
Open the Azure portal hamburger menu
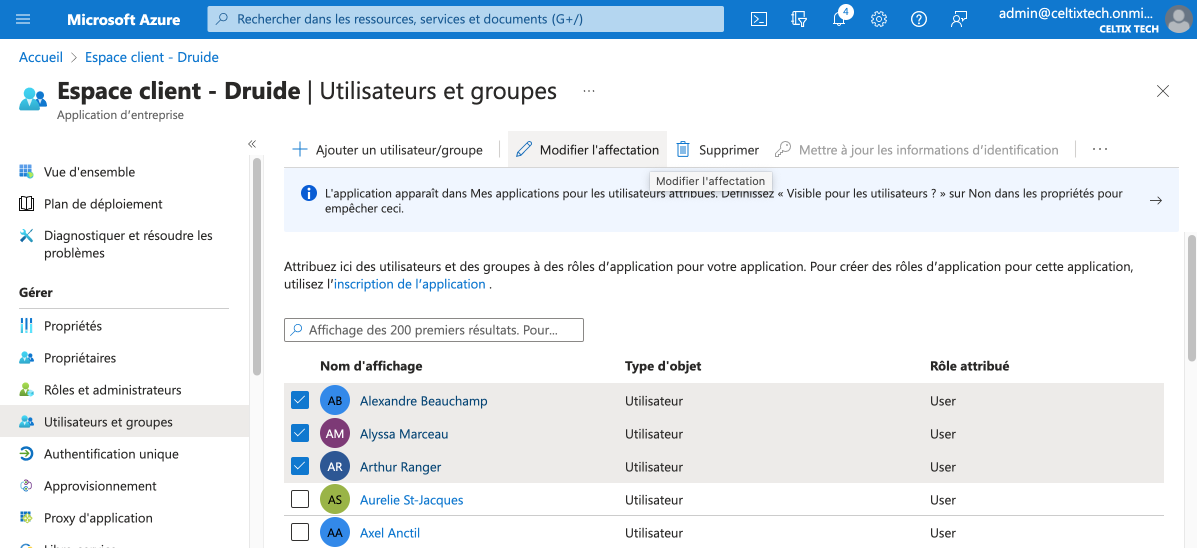[x=23, y=19]
